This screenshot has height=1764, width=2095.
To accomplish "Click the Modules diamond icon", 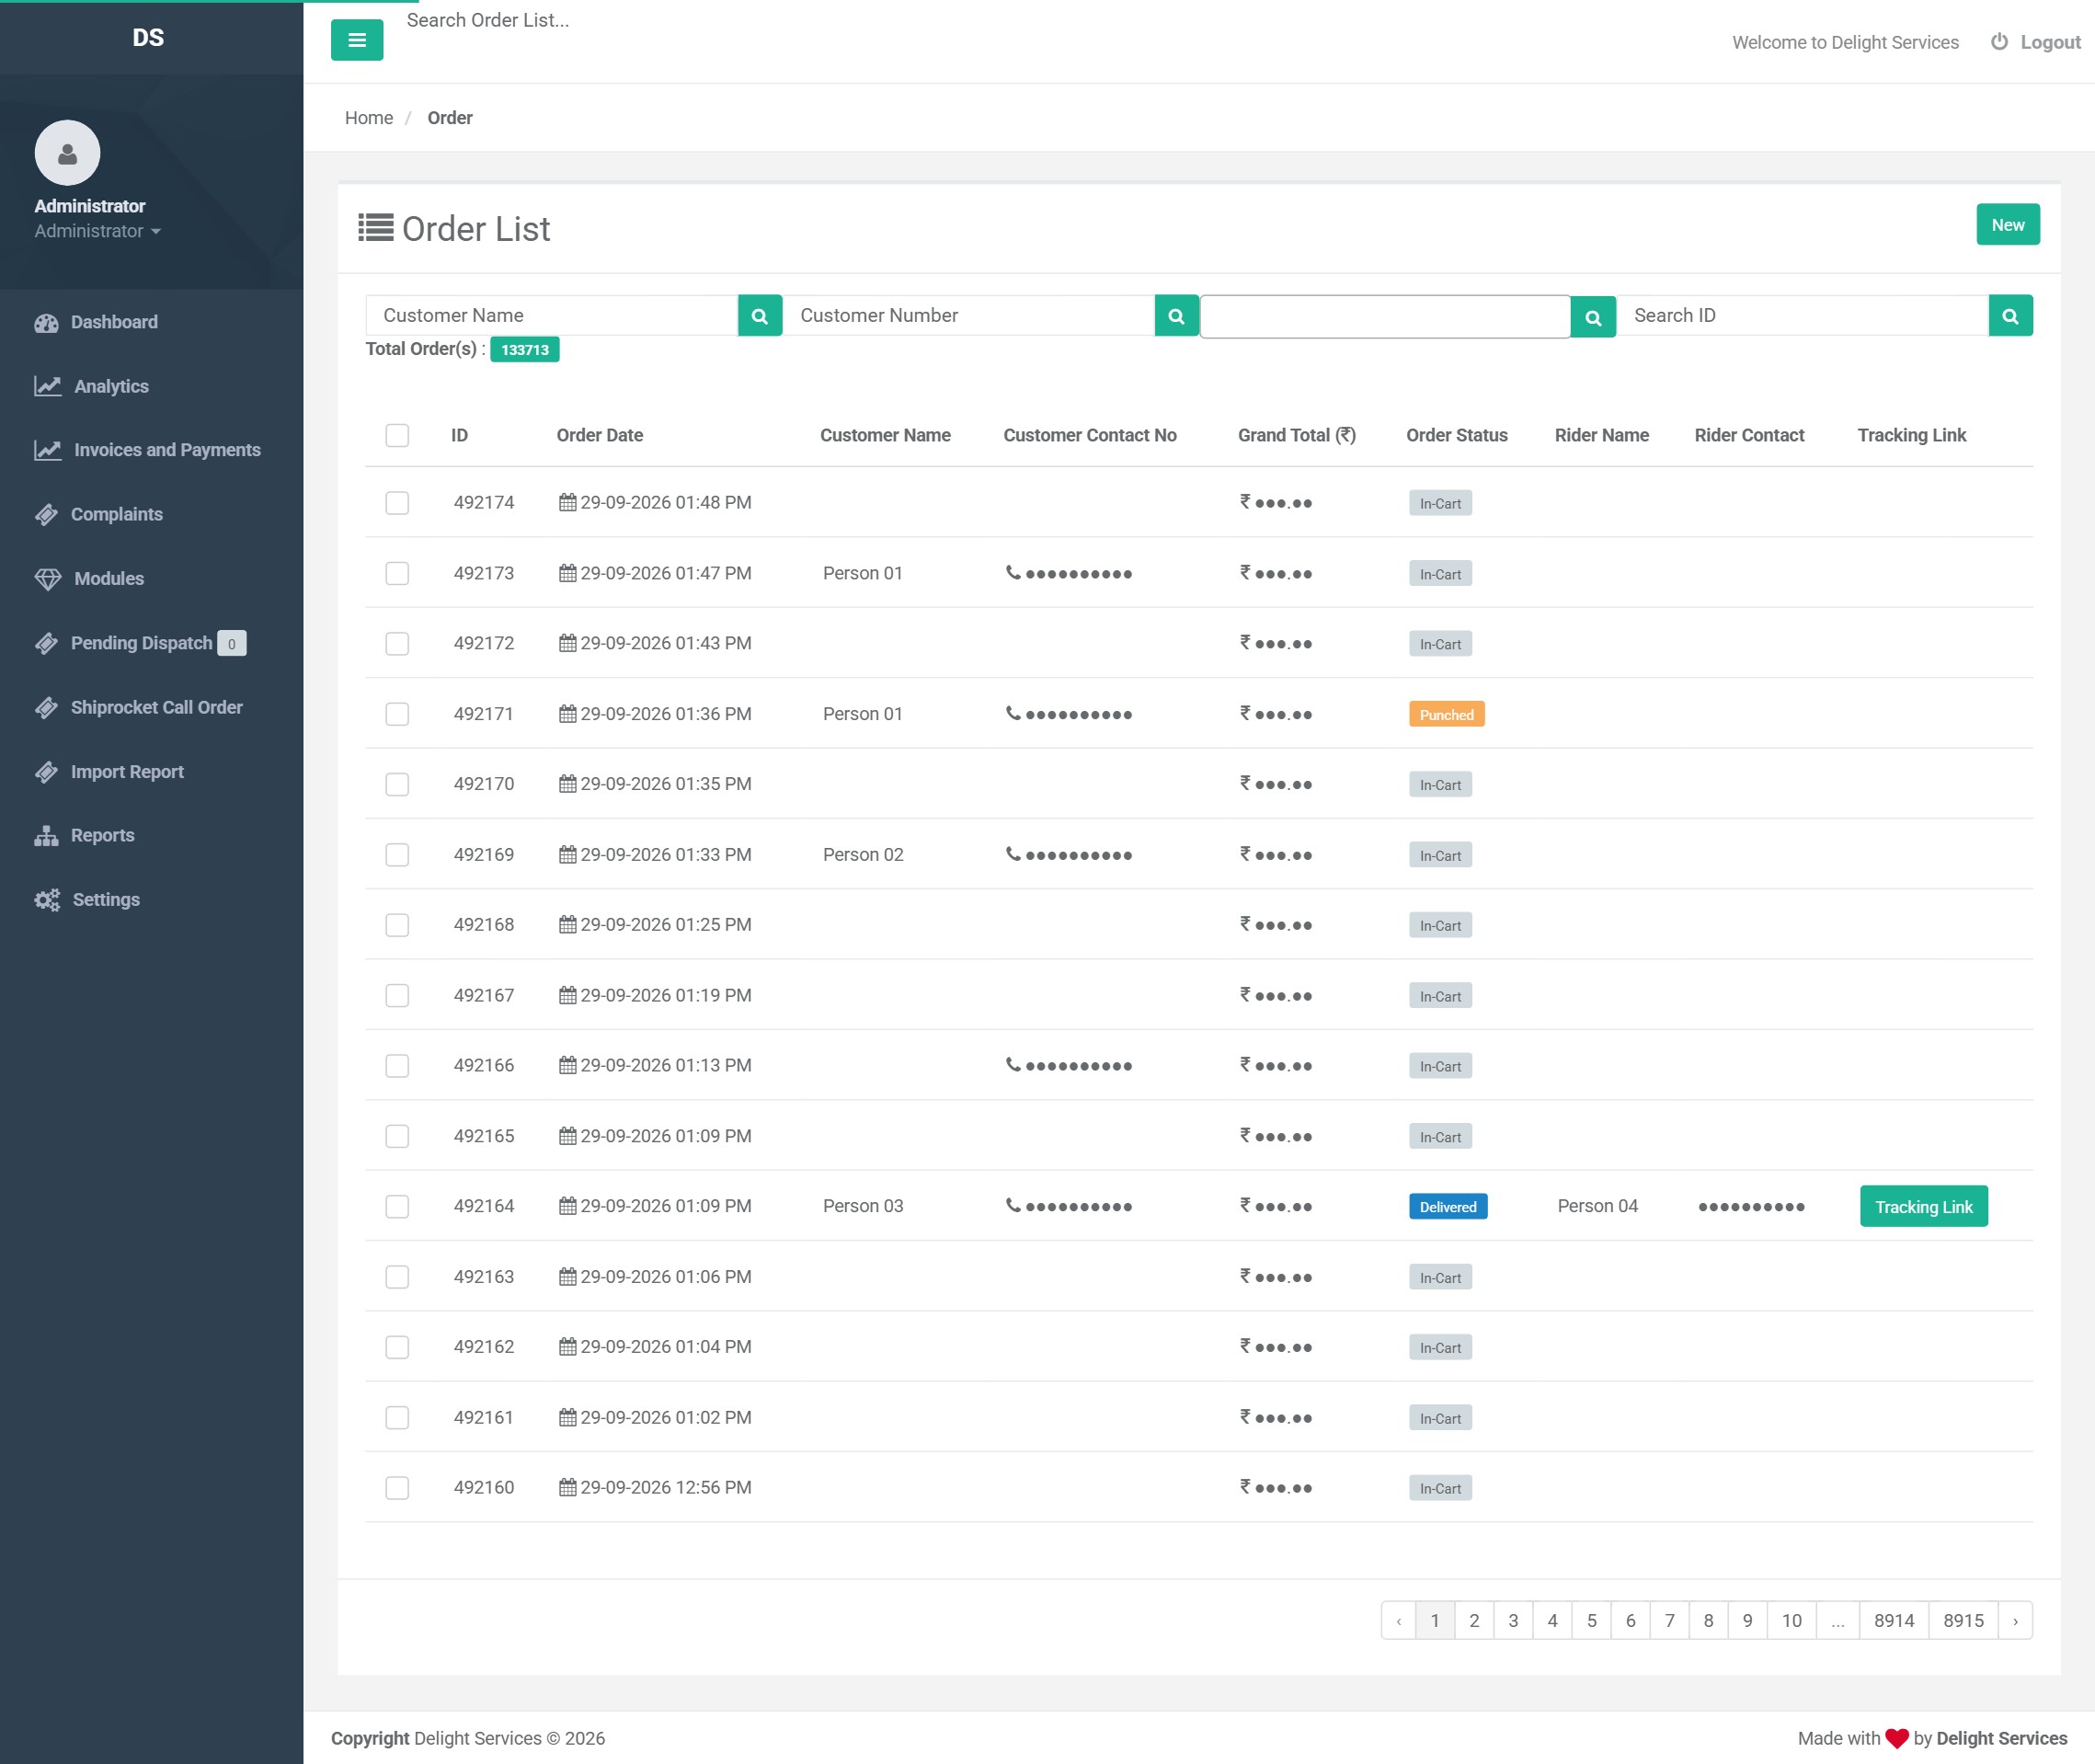I will point(48,579).
